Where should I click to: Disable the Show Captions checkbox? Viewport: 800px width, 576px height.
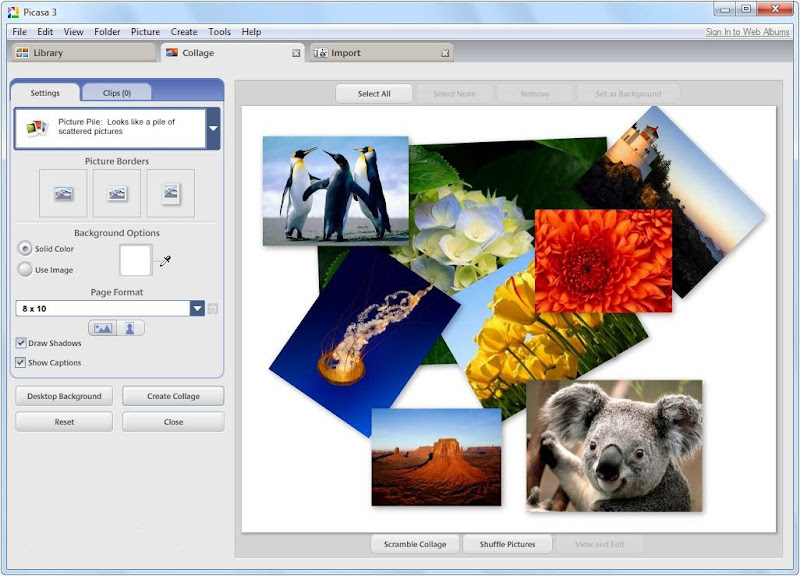pos(21,362)
